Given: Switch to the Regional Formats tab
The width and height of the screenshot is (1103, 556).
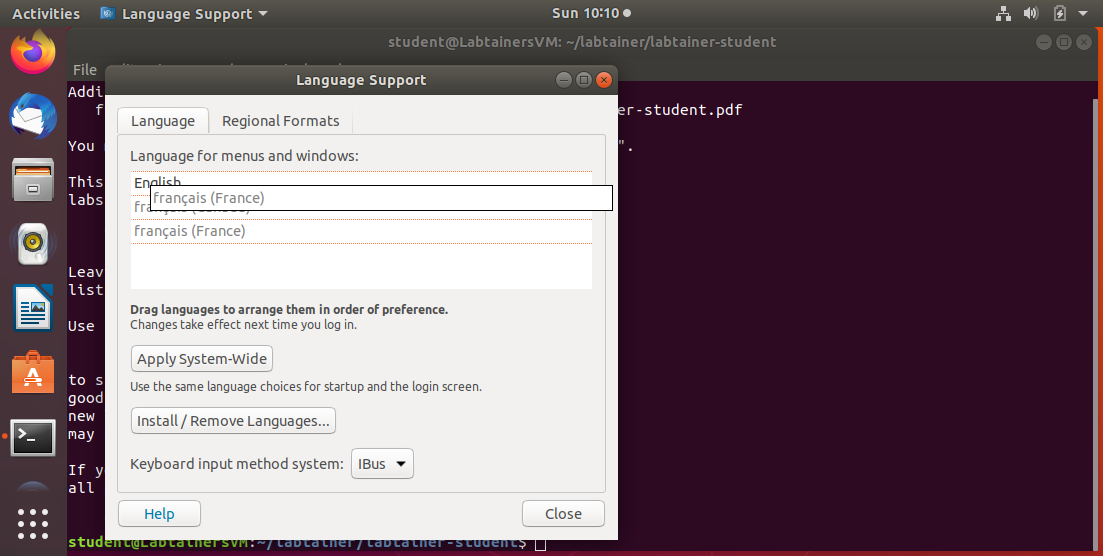Looking at the screenshot, I should [280, 121].
